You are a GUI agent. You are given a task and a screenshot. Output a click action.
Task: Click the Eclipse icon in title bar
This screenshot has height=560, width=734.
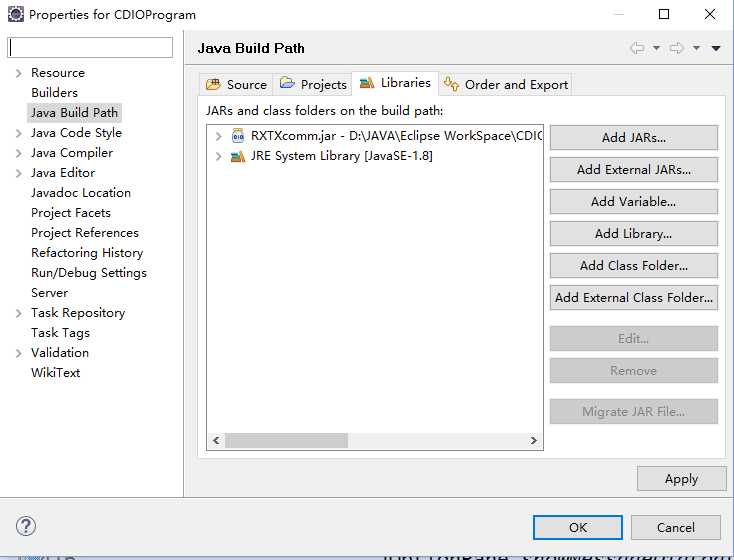click(x=16, y=14)
